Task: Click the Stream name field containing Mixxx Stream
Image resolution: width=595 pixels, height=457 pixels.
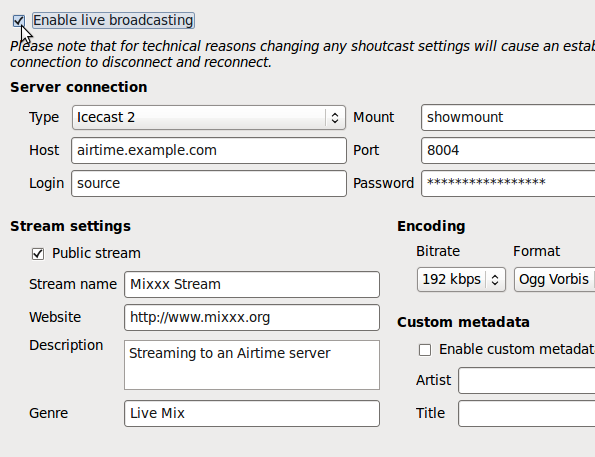Action: coord(252,285)
